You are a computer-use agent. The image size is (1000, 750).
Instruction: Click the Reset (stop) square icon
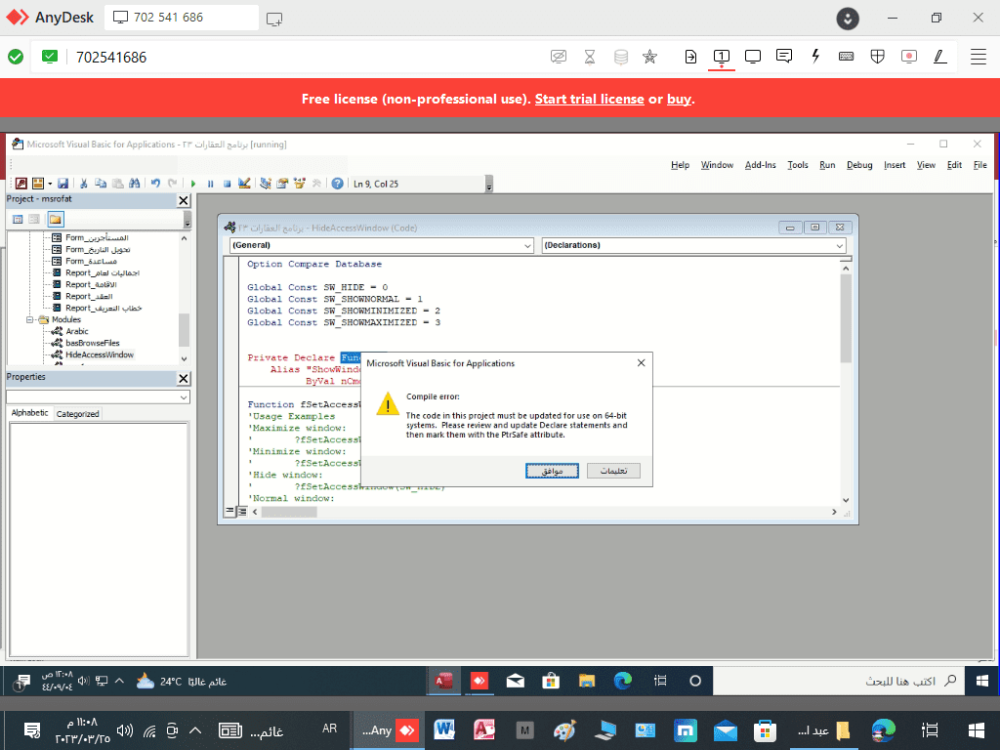[x=227, y=184]
